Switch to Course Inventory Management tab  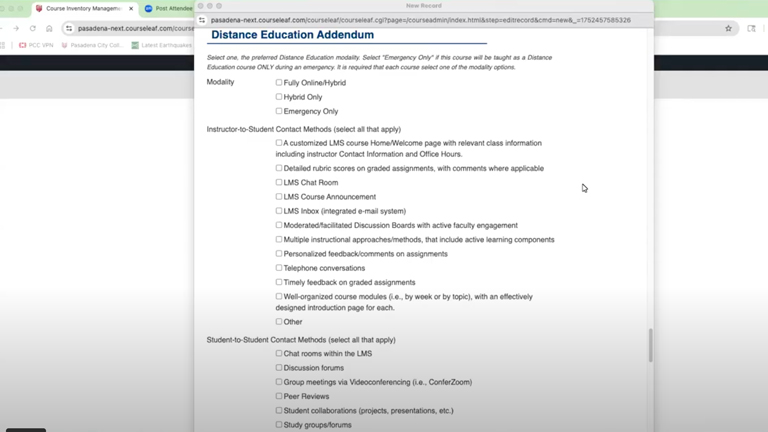83,8
